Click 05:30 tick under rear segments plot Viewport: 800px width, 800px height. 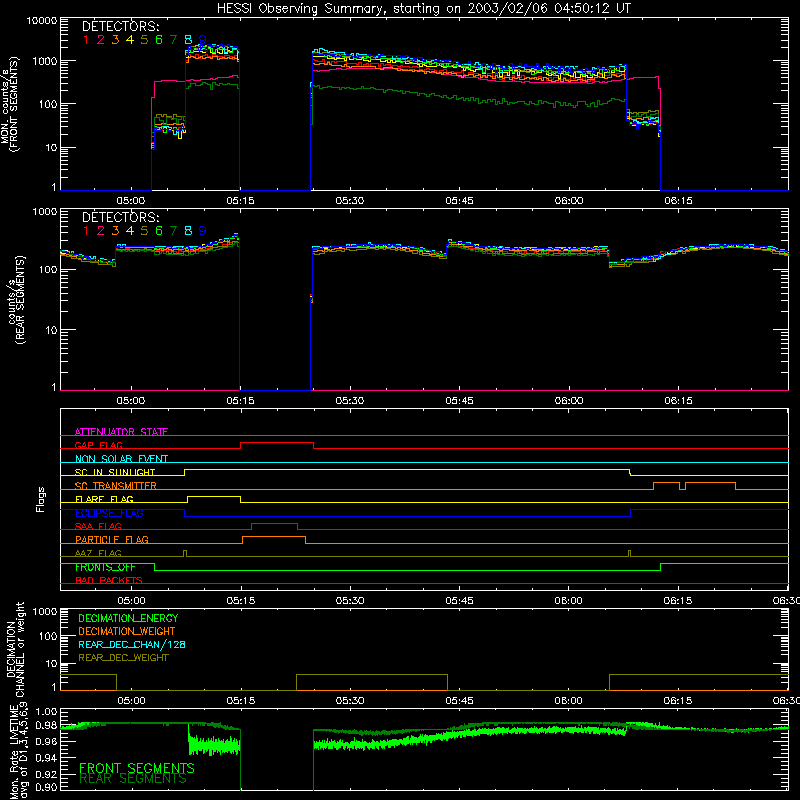[349, 401]
